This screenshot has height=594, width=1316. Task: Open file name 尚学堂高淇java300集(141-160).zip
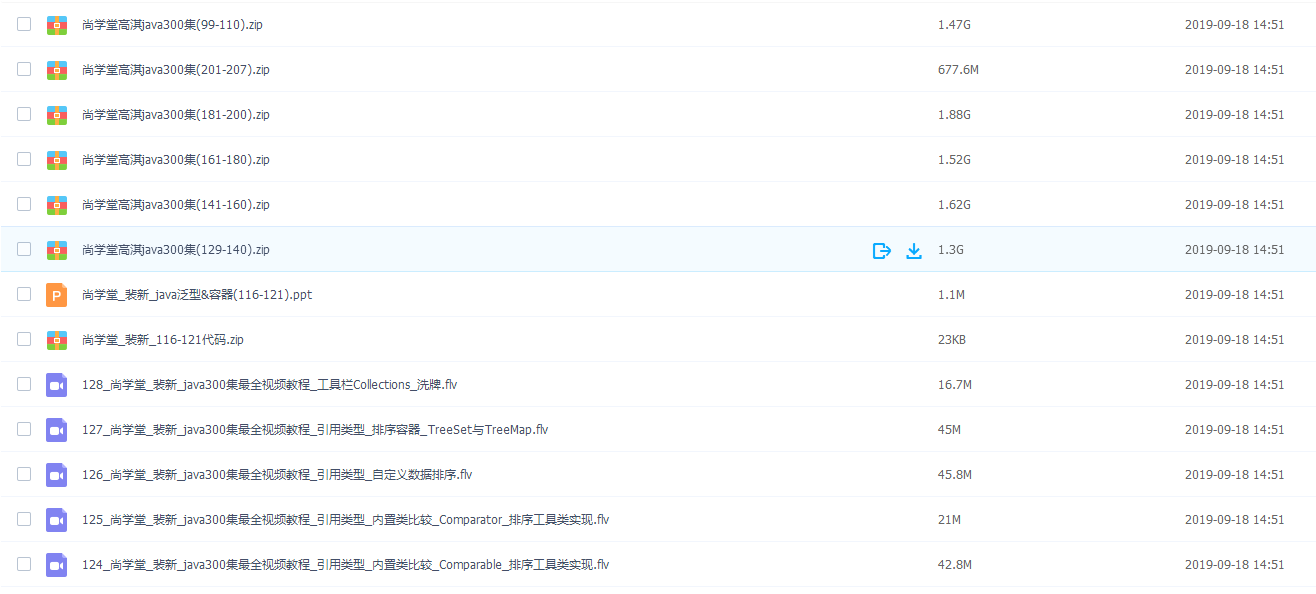click(x=176, y=205)
